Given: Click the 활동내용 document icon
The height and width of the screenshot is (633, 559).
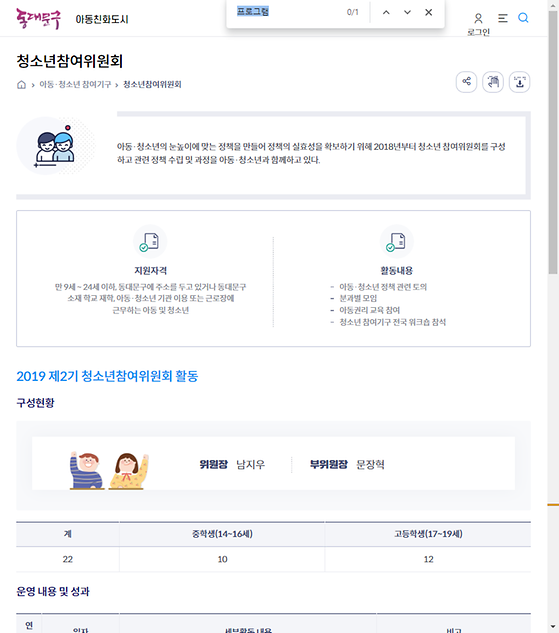Looking at the screenshot, I should (397, 241).
